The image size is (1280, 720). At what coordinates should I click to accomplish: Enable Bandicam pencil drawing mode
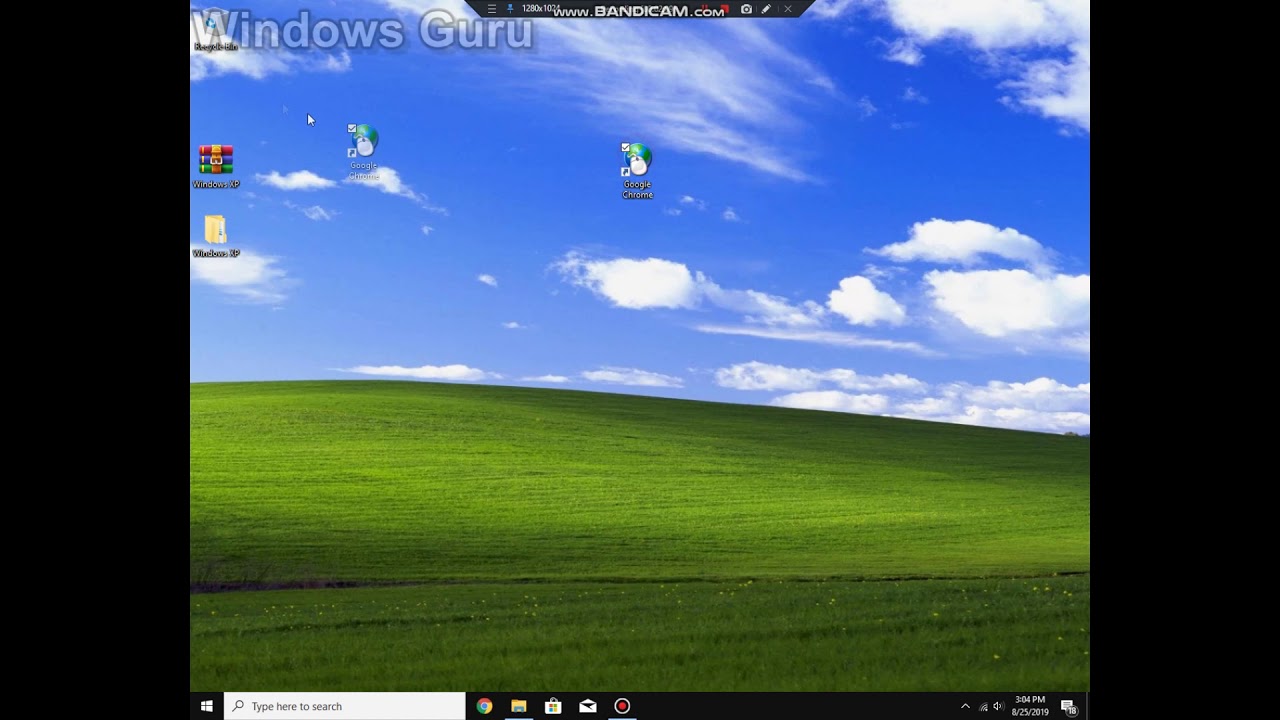pyautogui.click(x=766, y=9)
